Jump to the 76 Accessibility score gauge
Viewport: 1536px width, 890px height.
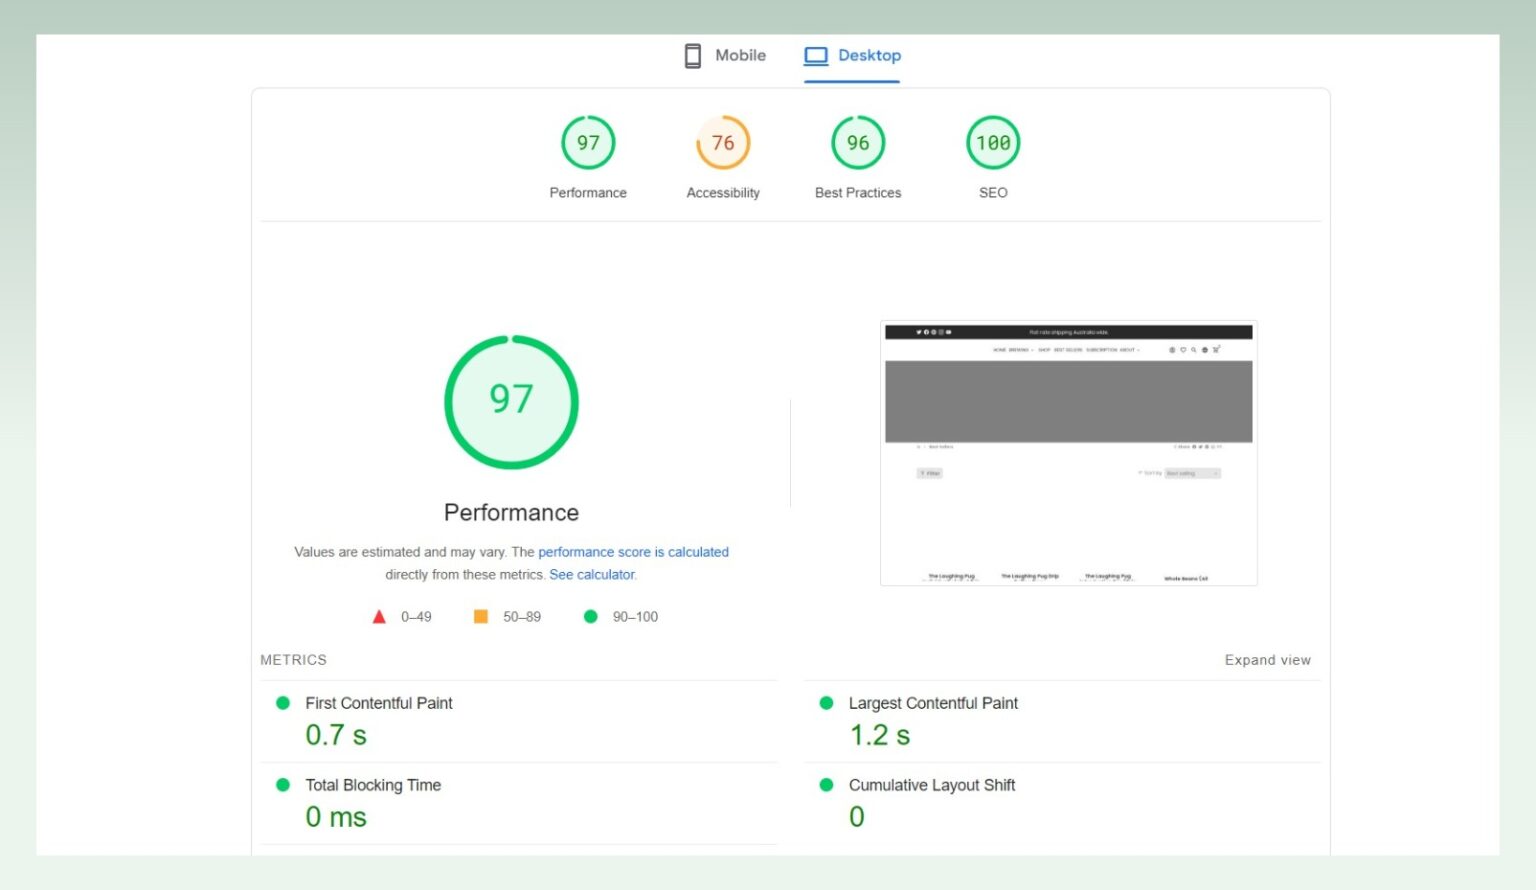click(723, 143)
